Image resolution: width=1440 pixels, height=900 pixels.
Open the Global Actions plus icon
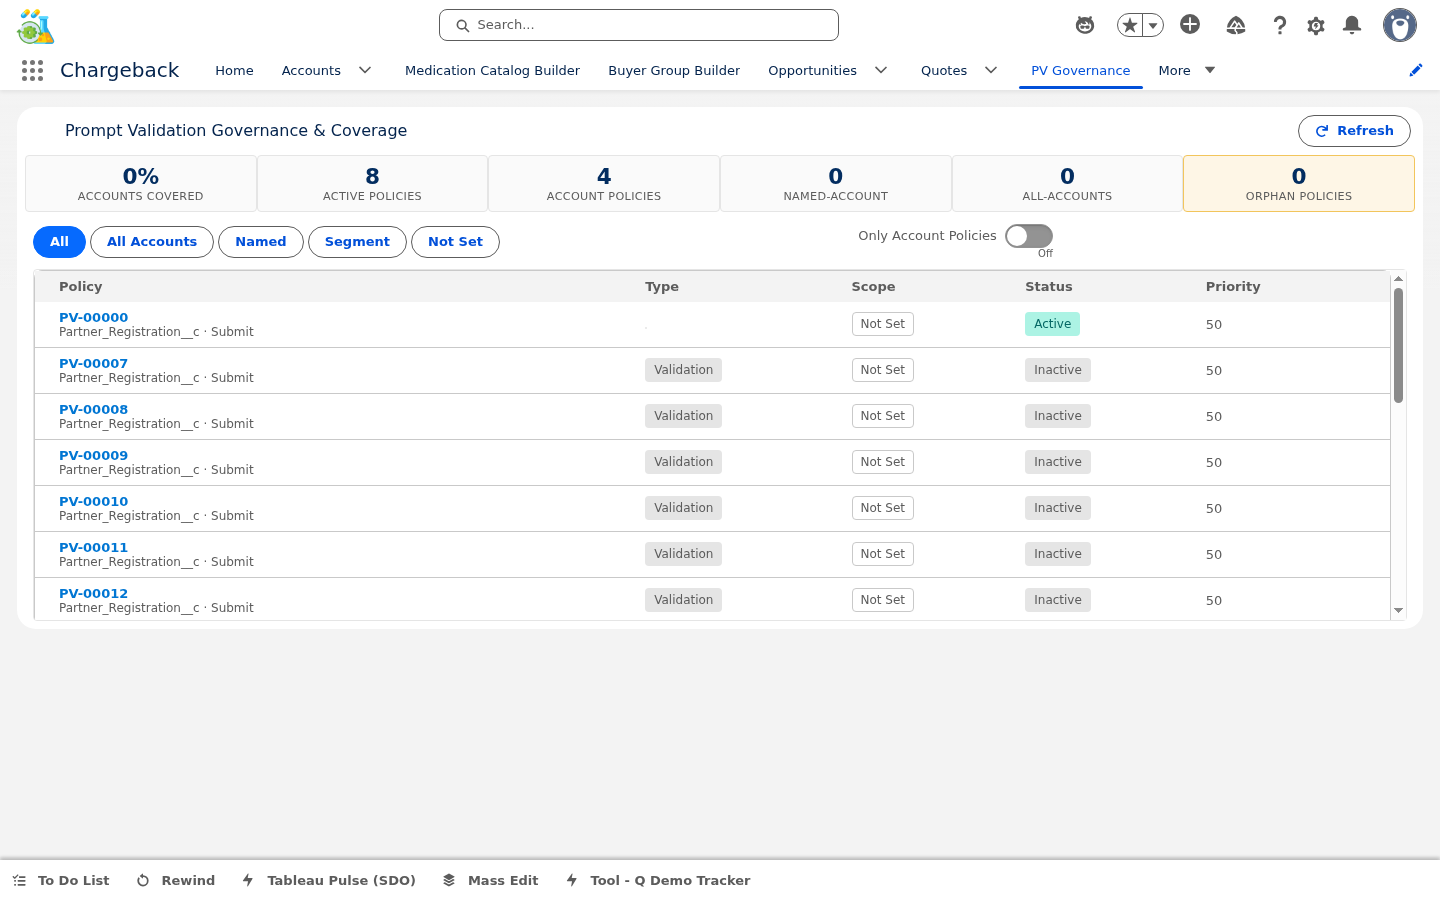point(1190,24)
